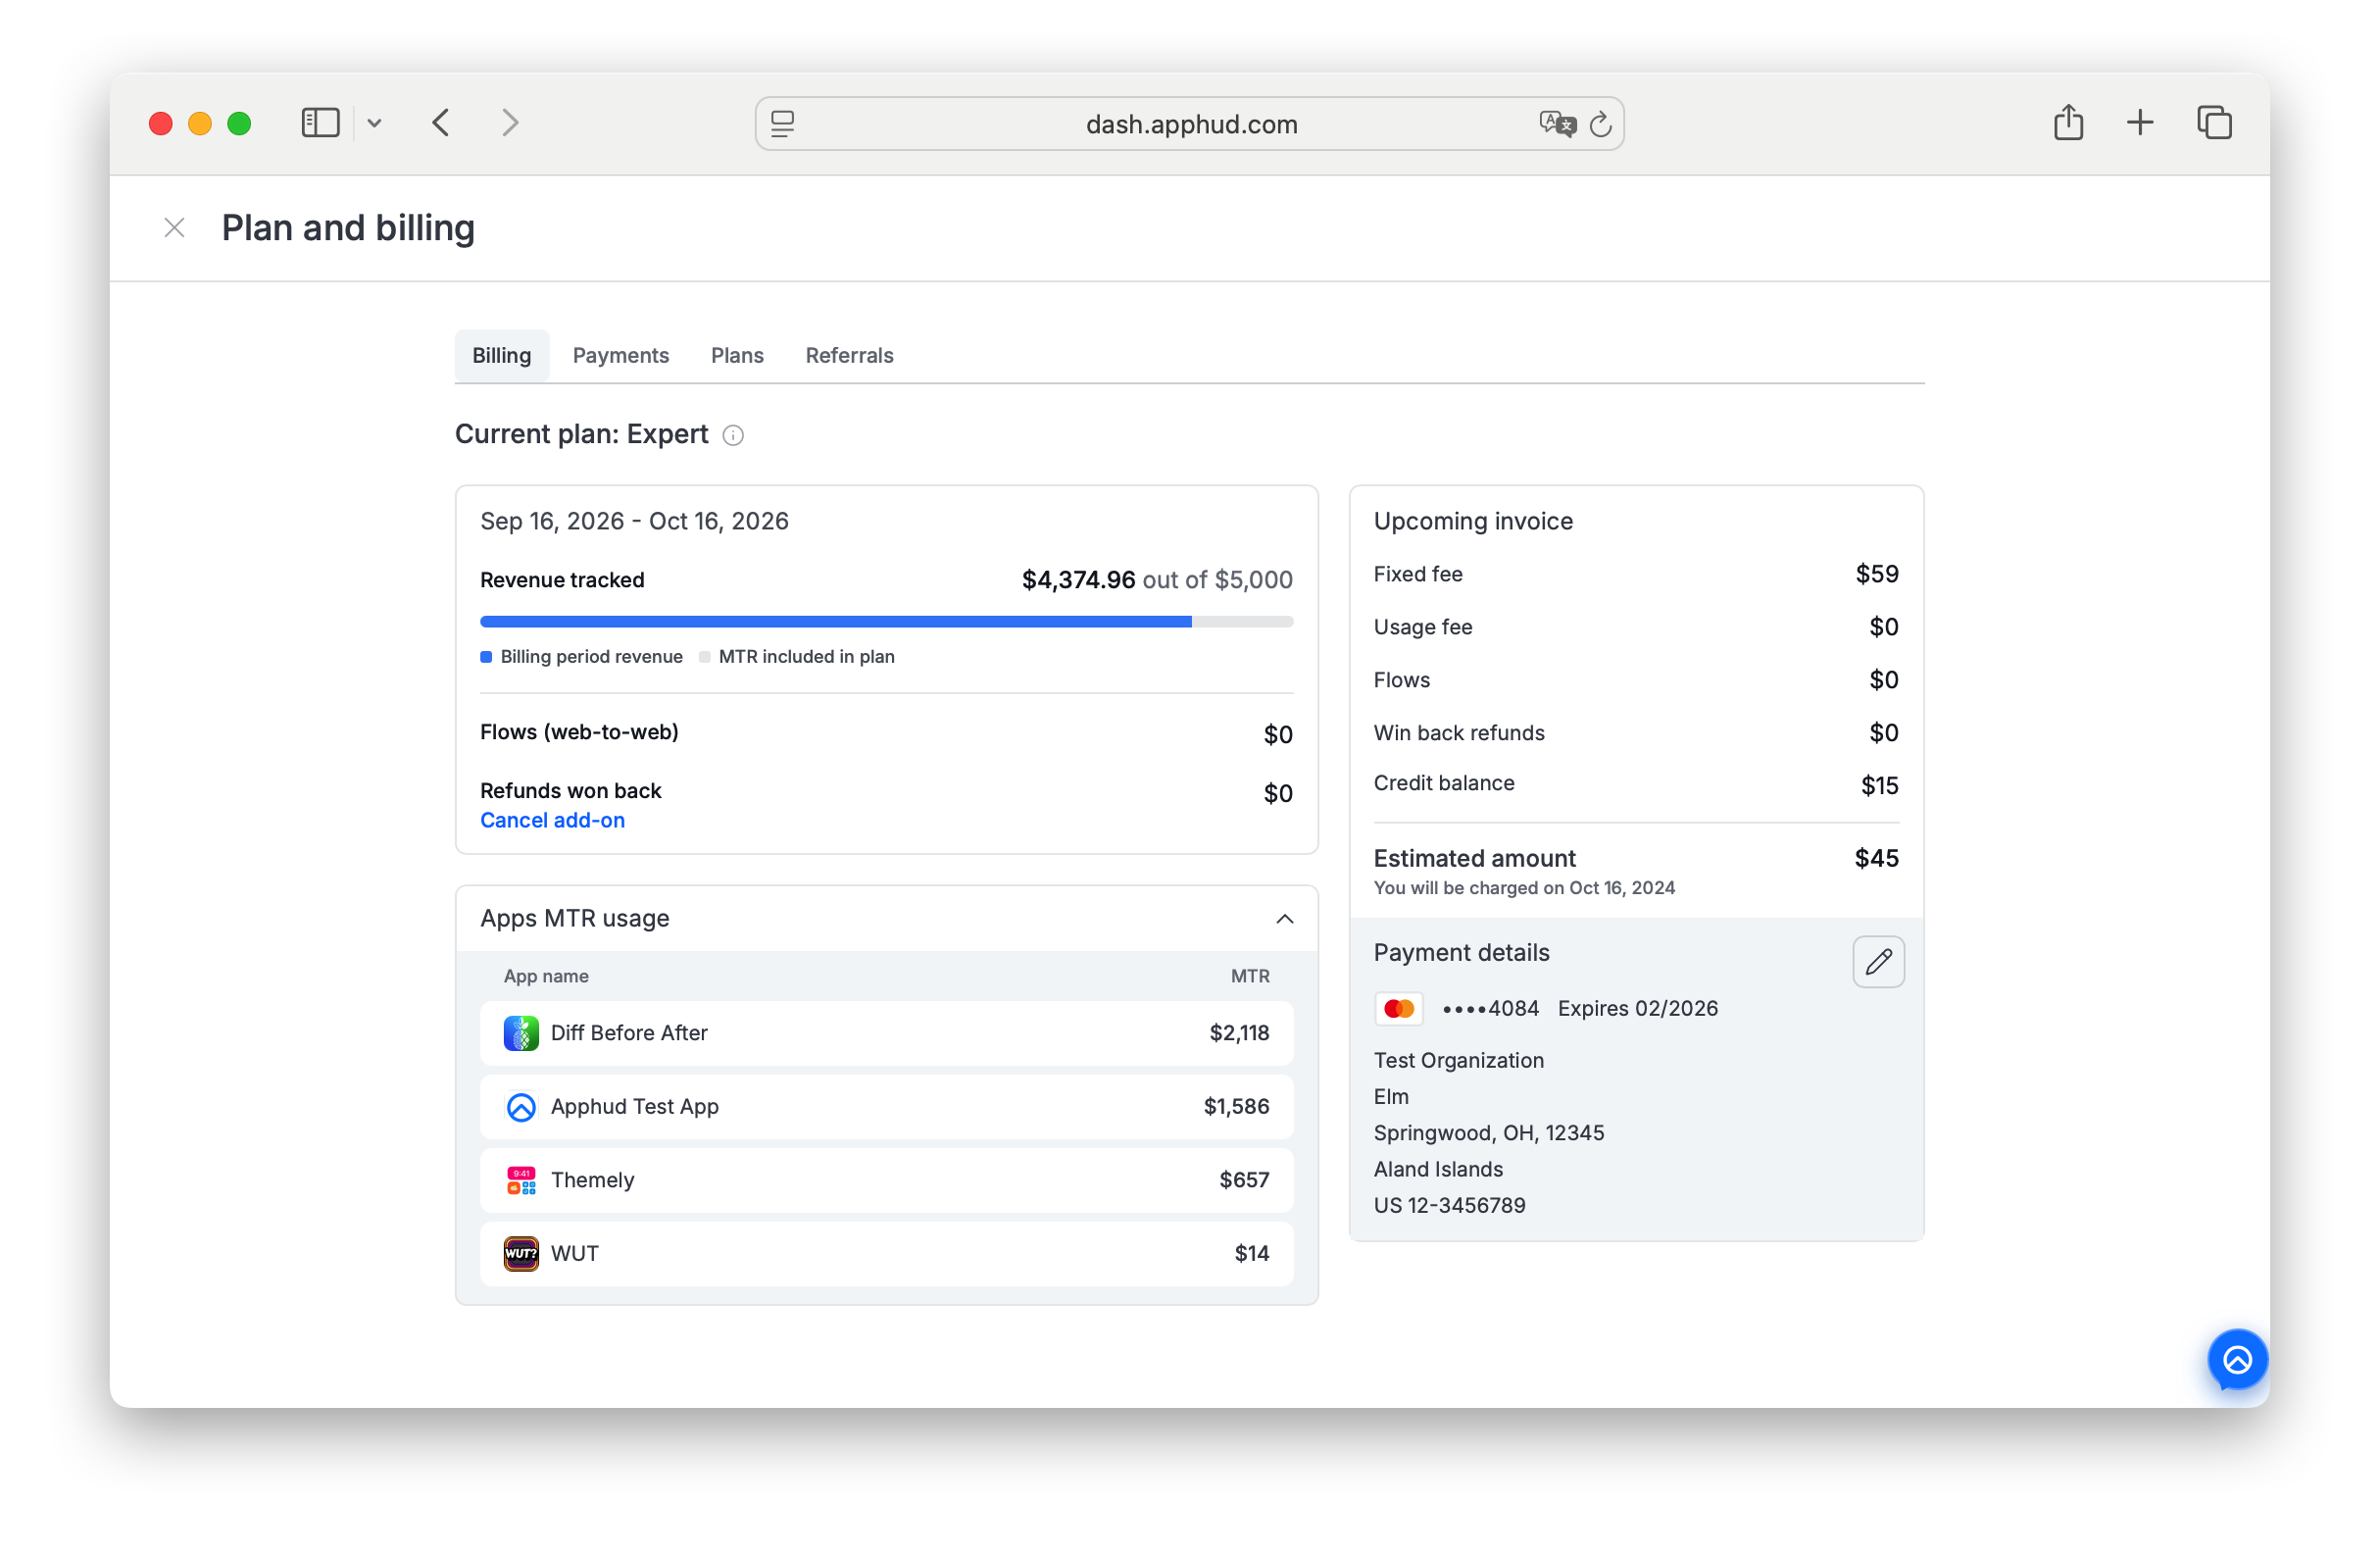Open the Share icon in toolbar
The height and width of the screenshot is (1555, 2380).
click(2068, 122)
